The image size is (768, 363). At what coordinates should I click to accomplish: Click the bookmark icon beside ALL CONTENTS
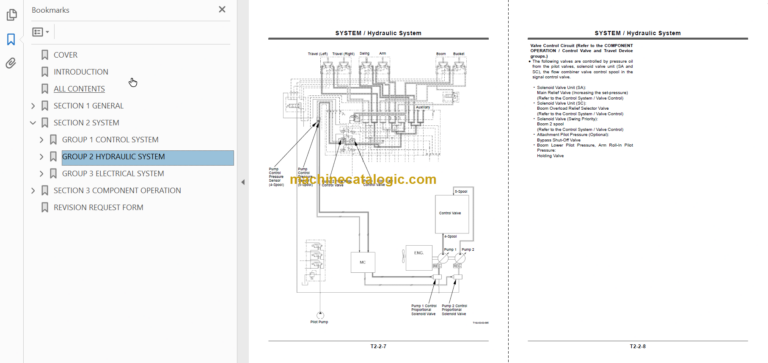[x=45, y=89]
